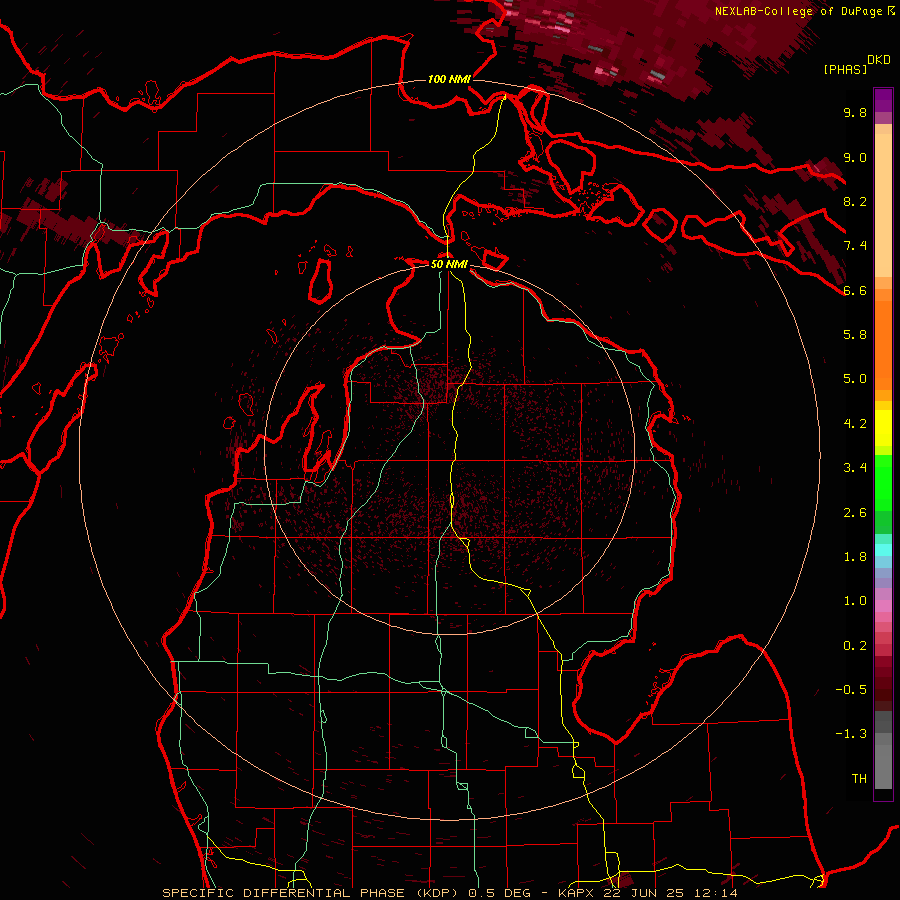This screenshot has height=900, width=900.
Task: Click the 7.4 color scale value
Action: point(855,246)
